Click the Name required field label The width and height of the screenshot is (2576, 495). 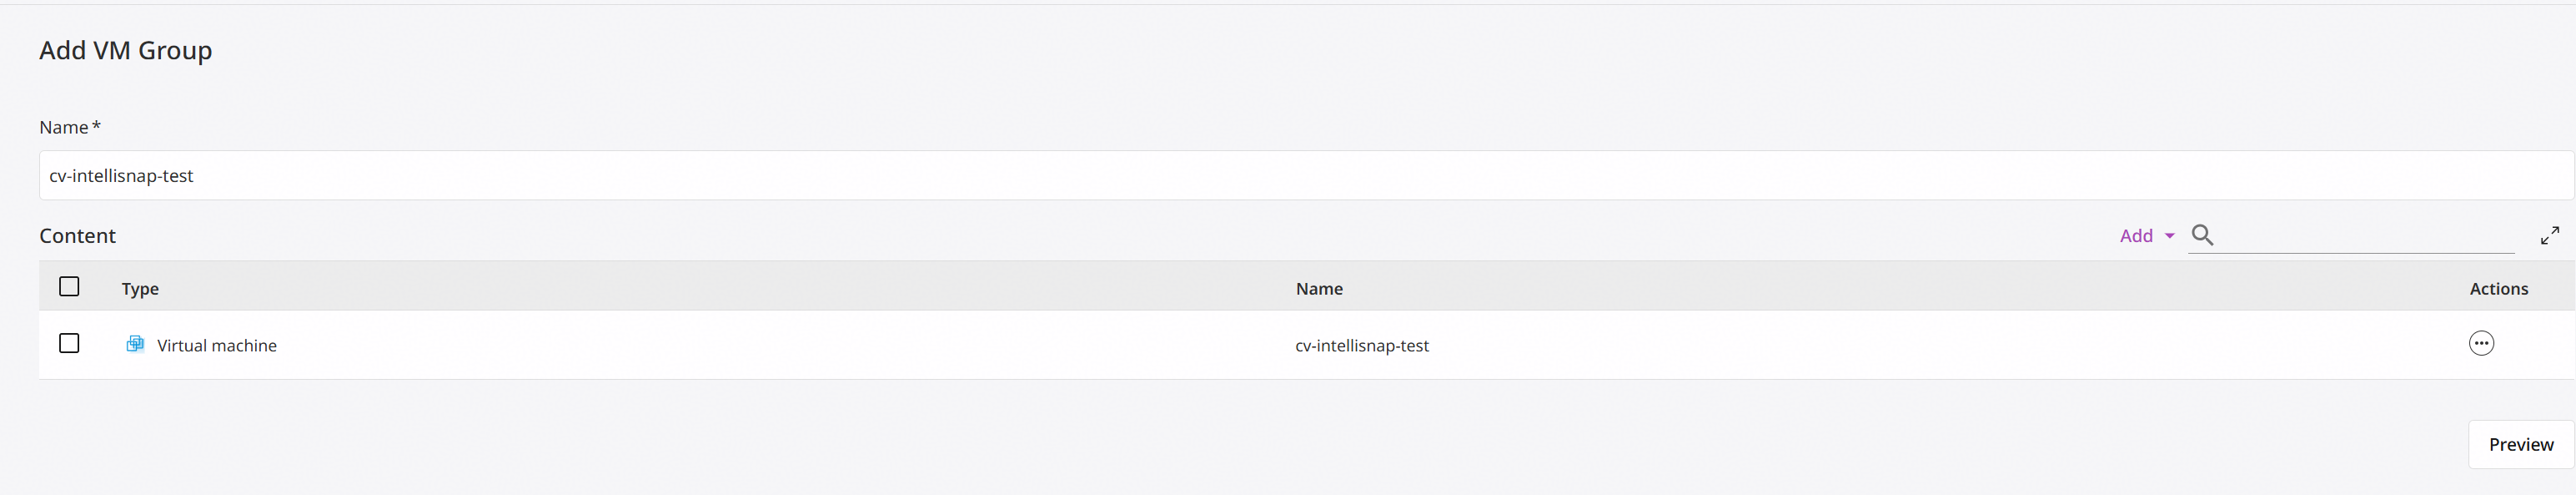[x=70, y=127]
